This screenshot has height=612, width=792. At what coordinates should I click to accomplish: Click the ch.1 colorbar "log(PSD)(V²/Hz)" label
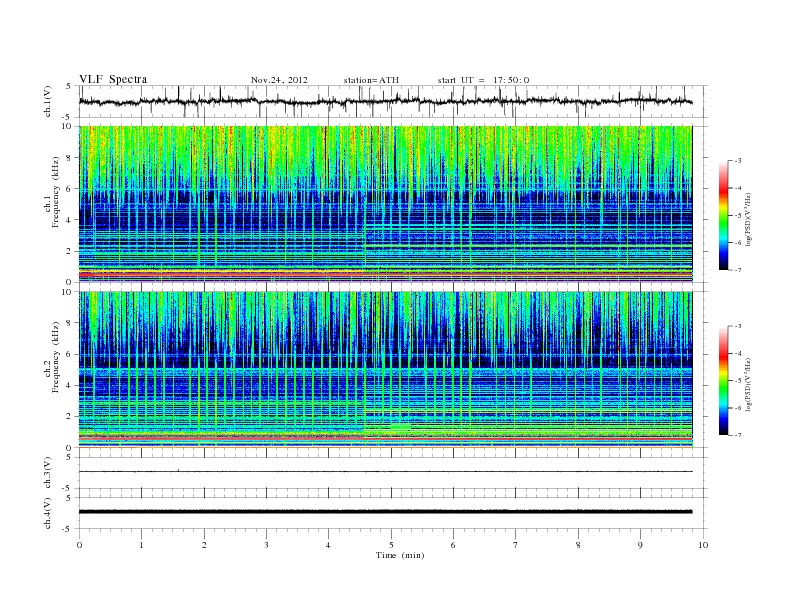[x=749, y=219]
